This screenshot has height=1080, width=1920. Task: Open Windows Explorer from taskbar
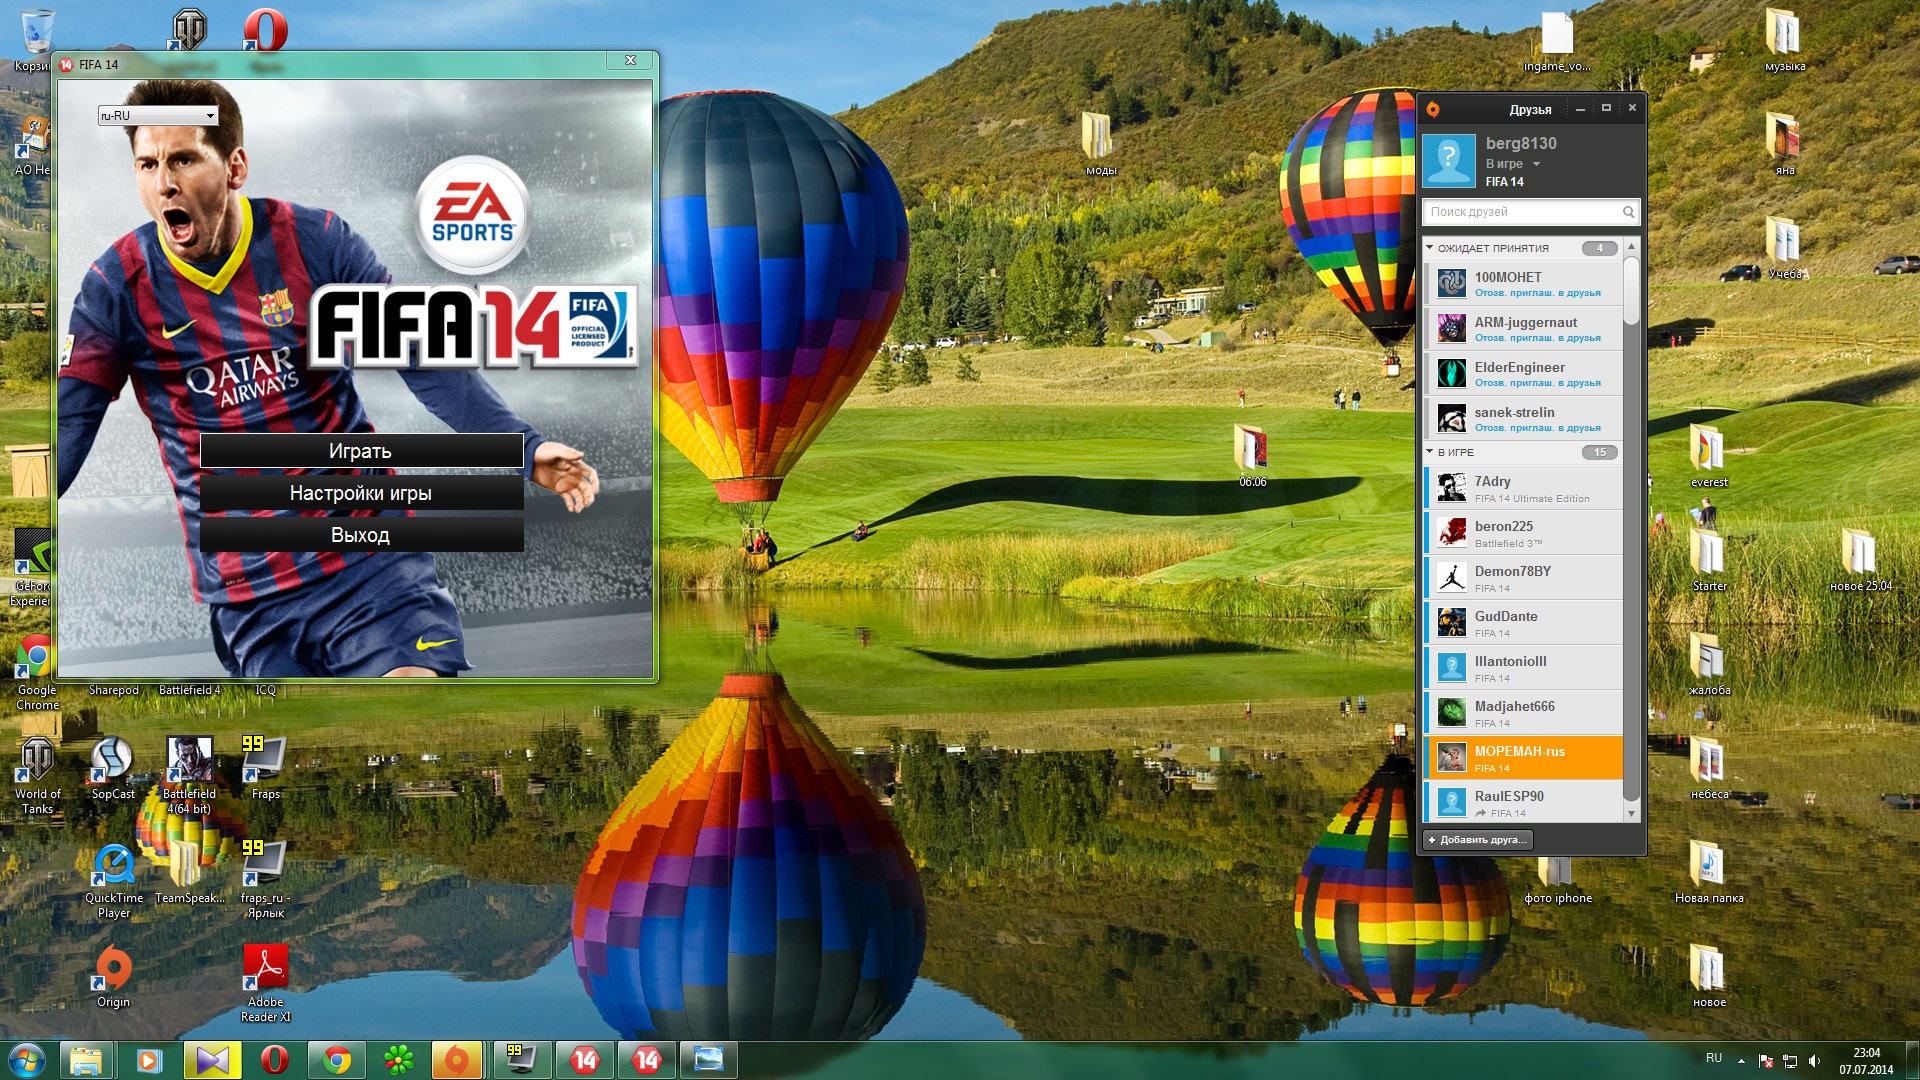point(86,1060)
